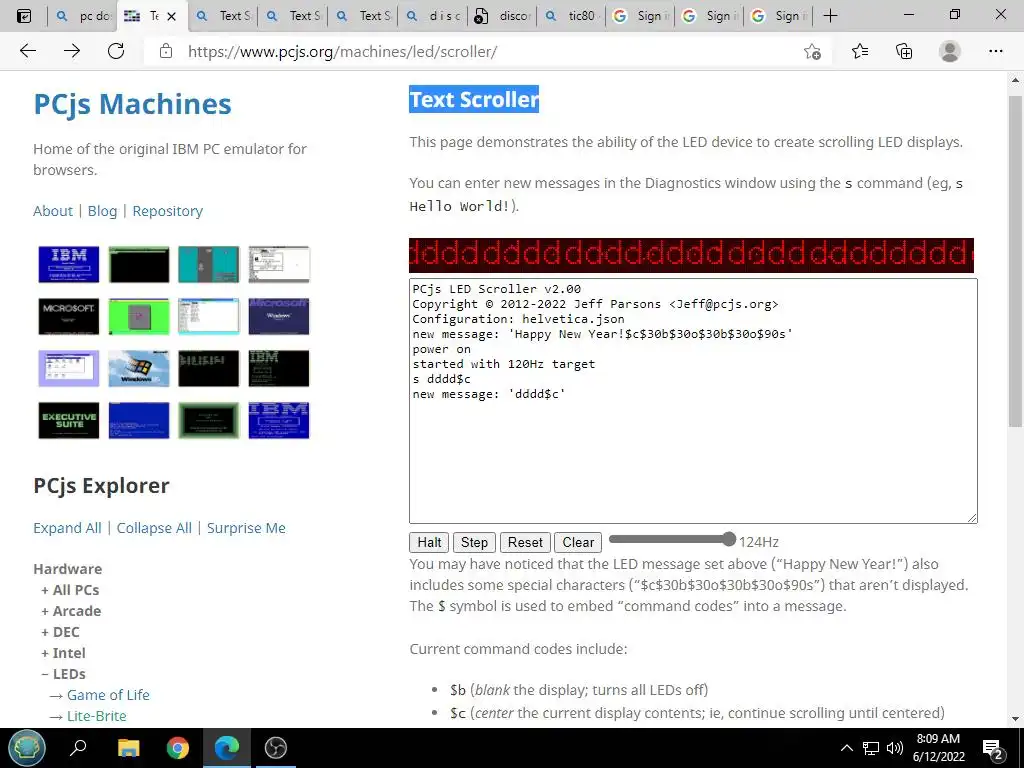1024x768 pixels.
Task: Click Expand All in PCjs Explorer
Action: [67, 528]
